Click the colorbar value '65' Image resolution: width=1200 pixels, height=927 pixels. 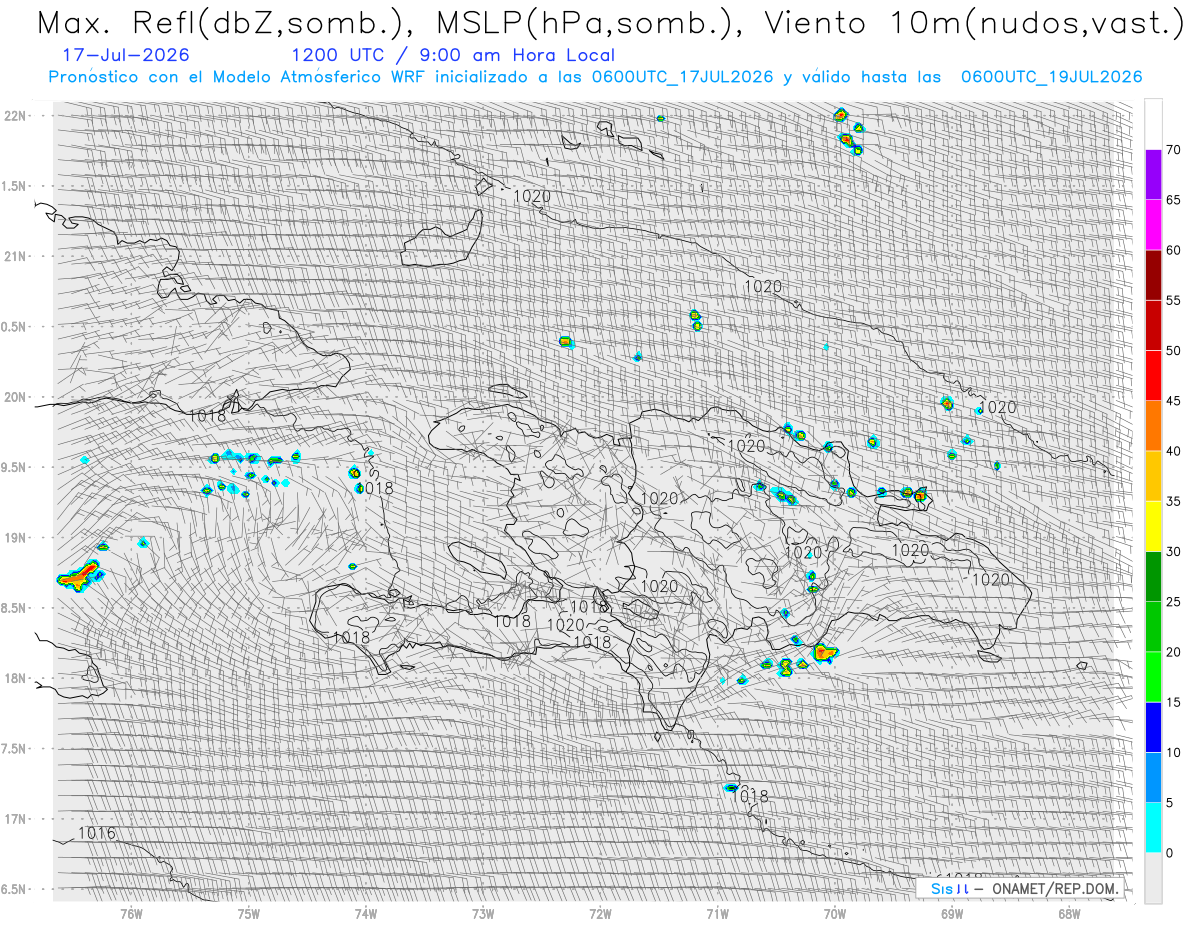click(1173, 200)
